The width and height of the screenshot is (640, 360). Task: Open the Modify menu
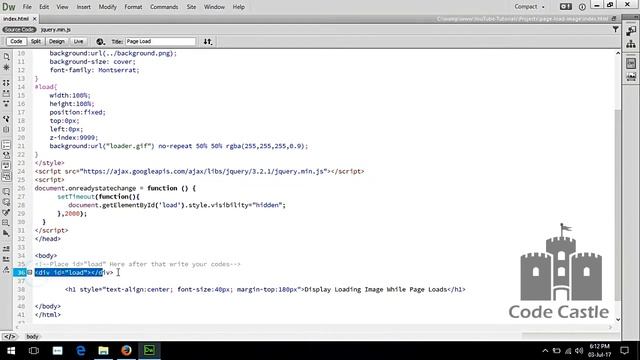coord(108,7)
